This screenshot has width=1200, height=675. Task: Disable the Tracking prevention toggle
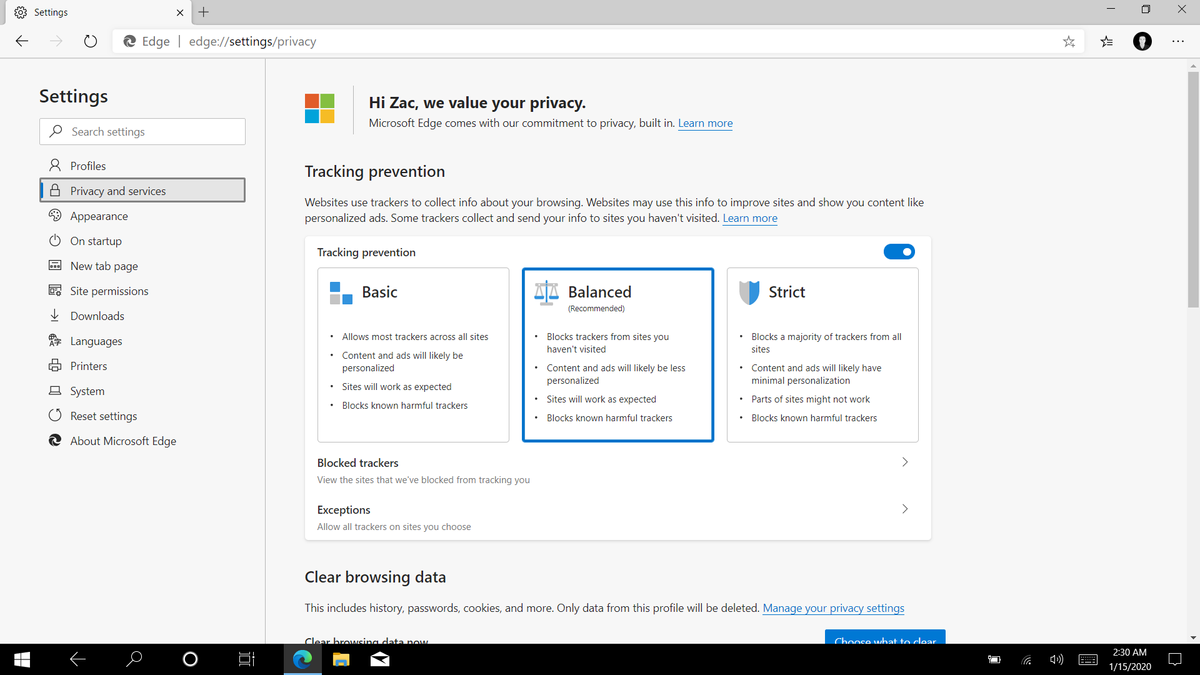(898, 251)
